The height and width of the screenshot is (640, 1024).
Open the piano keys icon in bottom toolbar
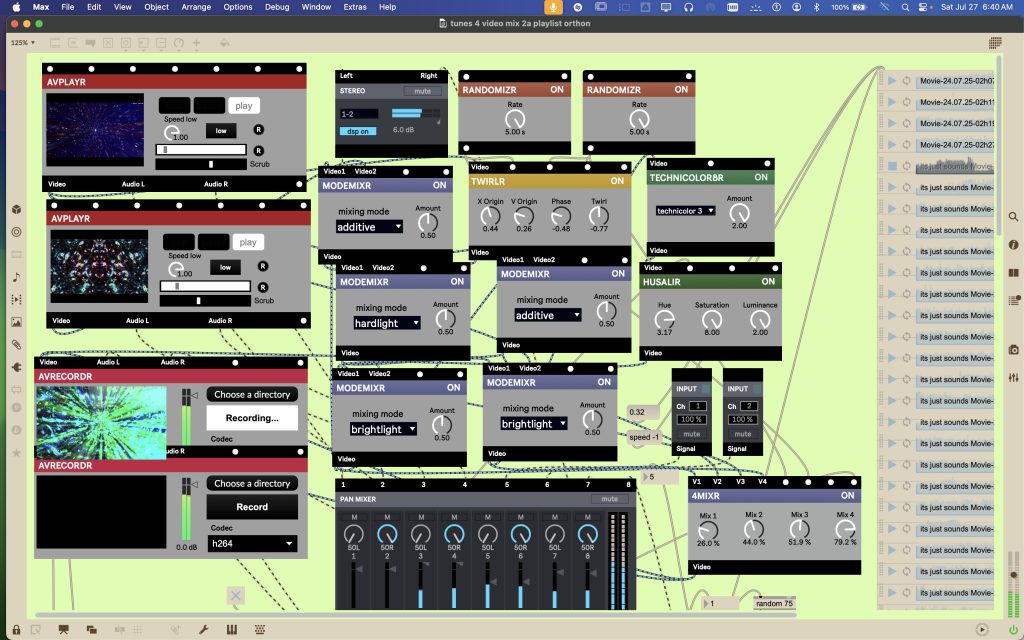(232, 630)
